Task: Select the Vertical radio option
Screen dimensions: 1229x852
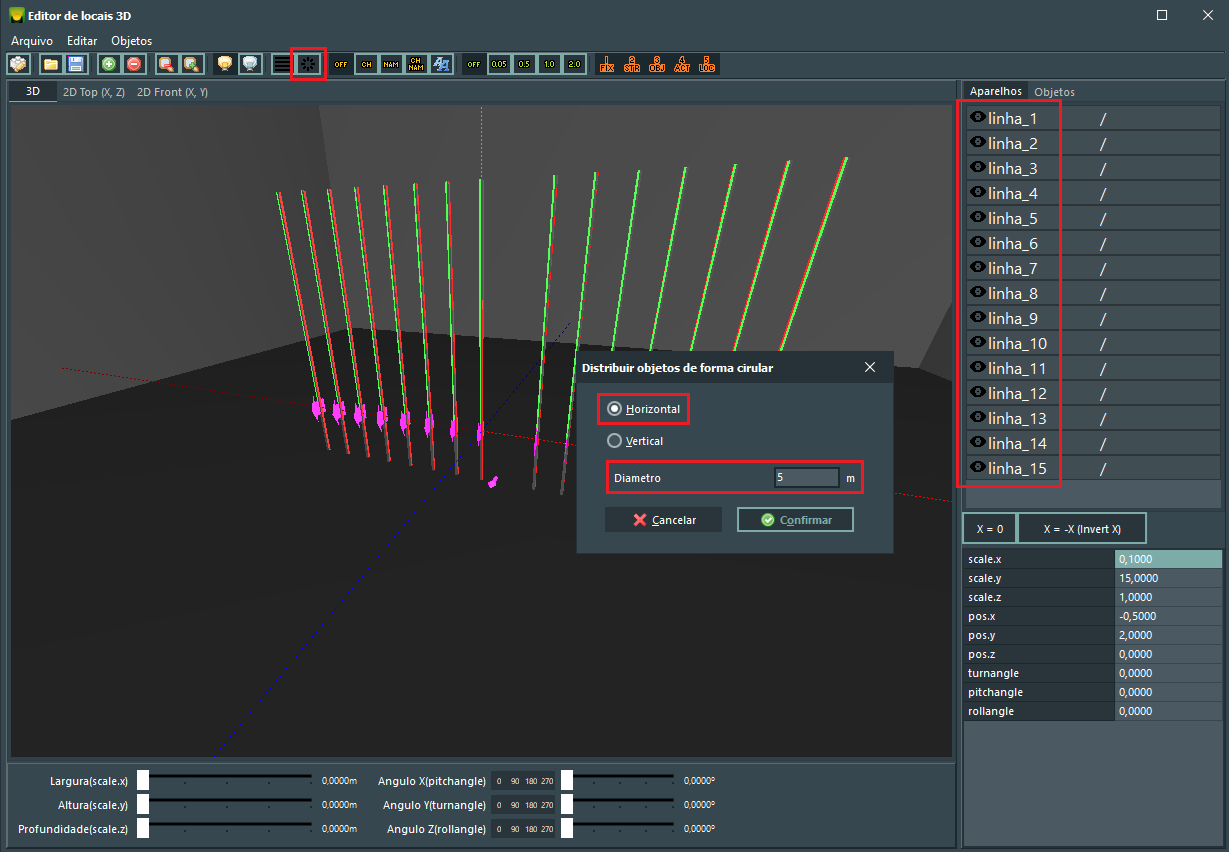Action: point(615,441)
